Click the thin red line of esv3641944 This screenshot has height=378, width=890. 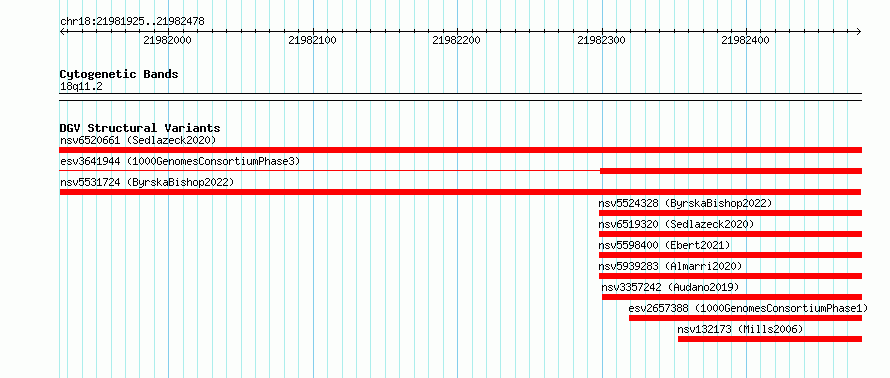click(x=330, y=170)
